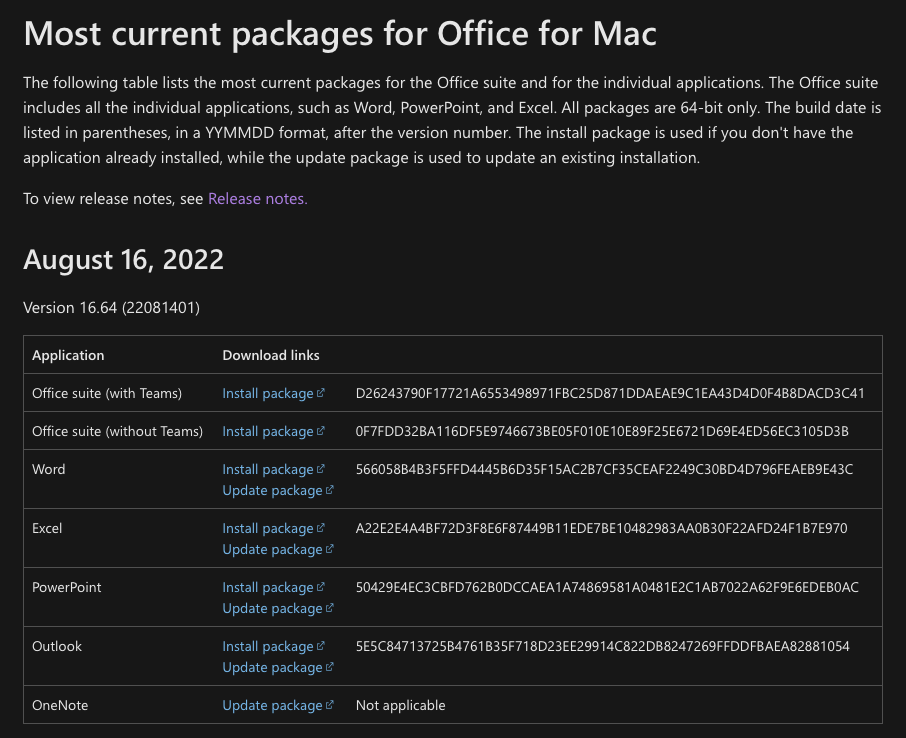Download the Word update package
The width and height of the screenshot is (906, 738).
tap(278, 491)
